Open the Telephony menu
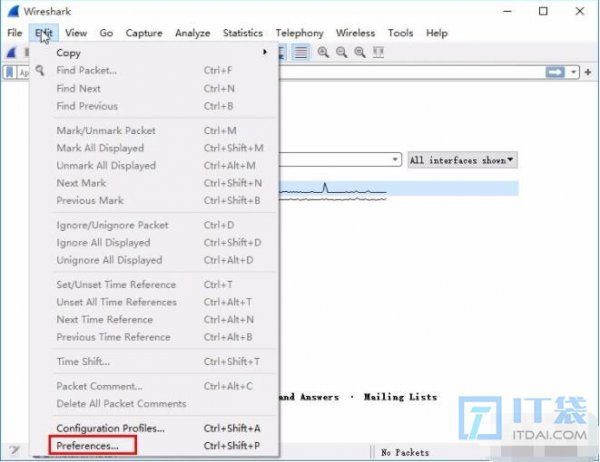 (299, 33)
